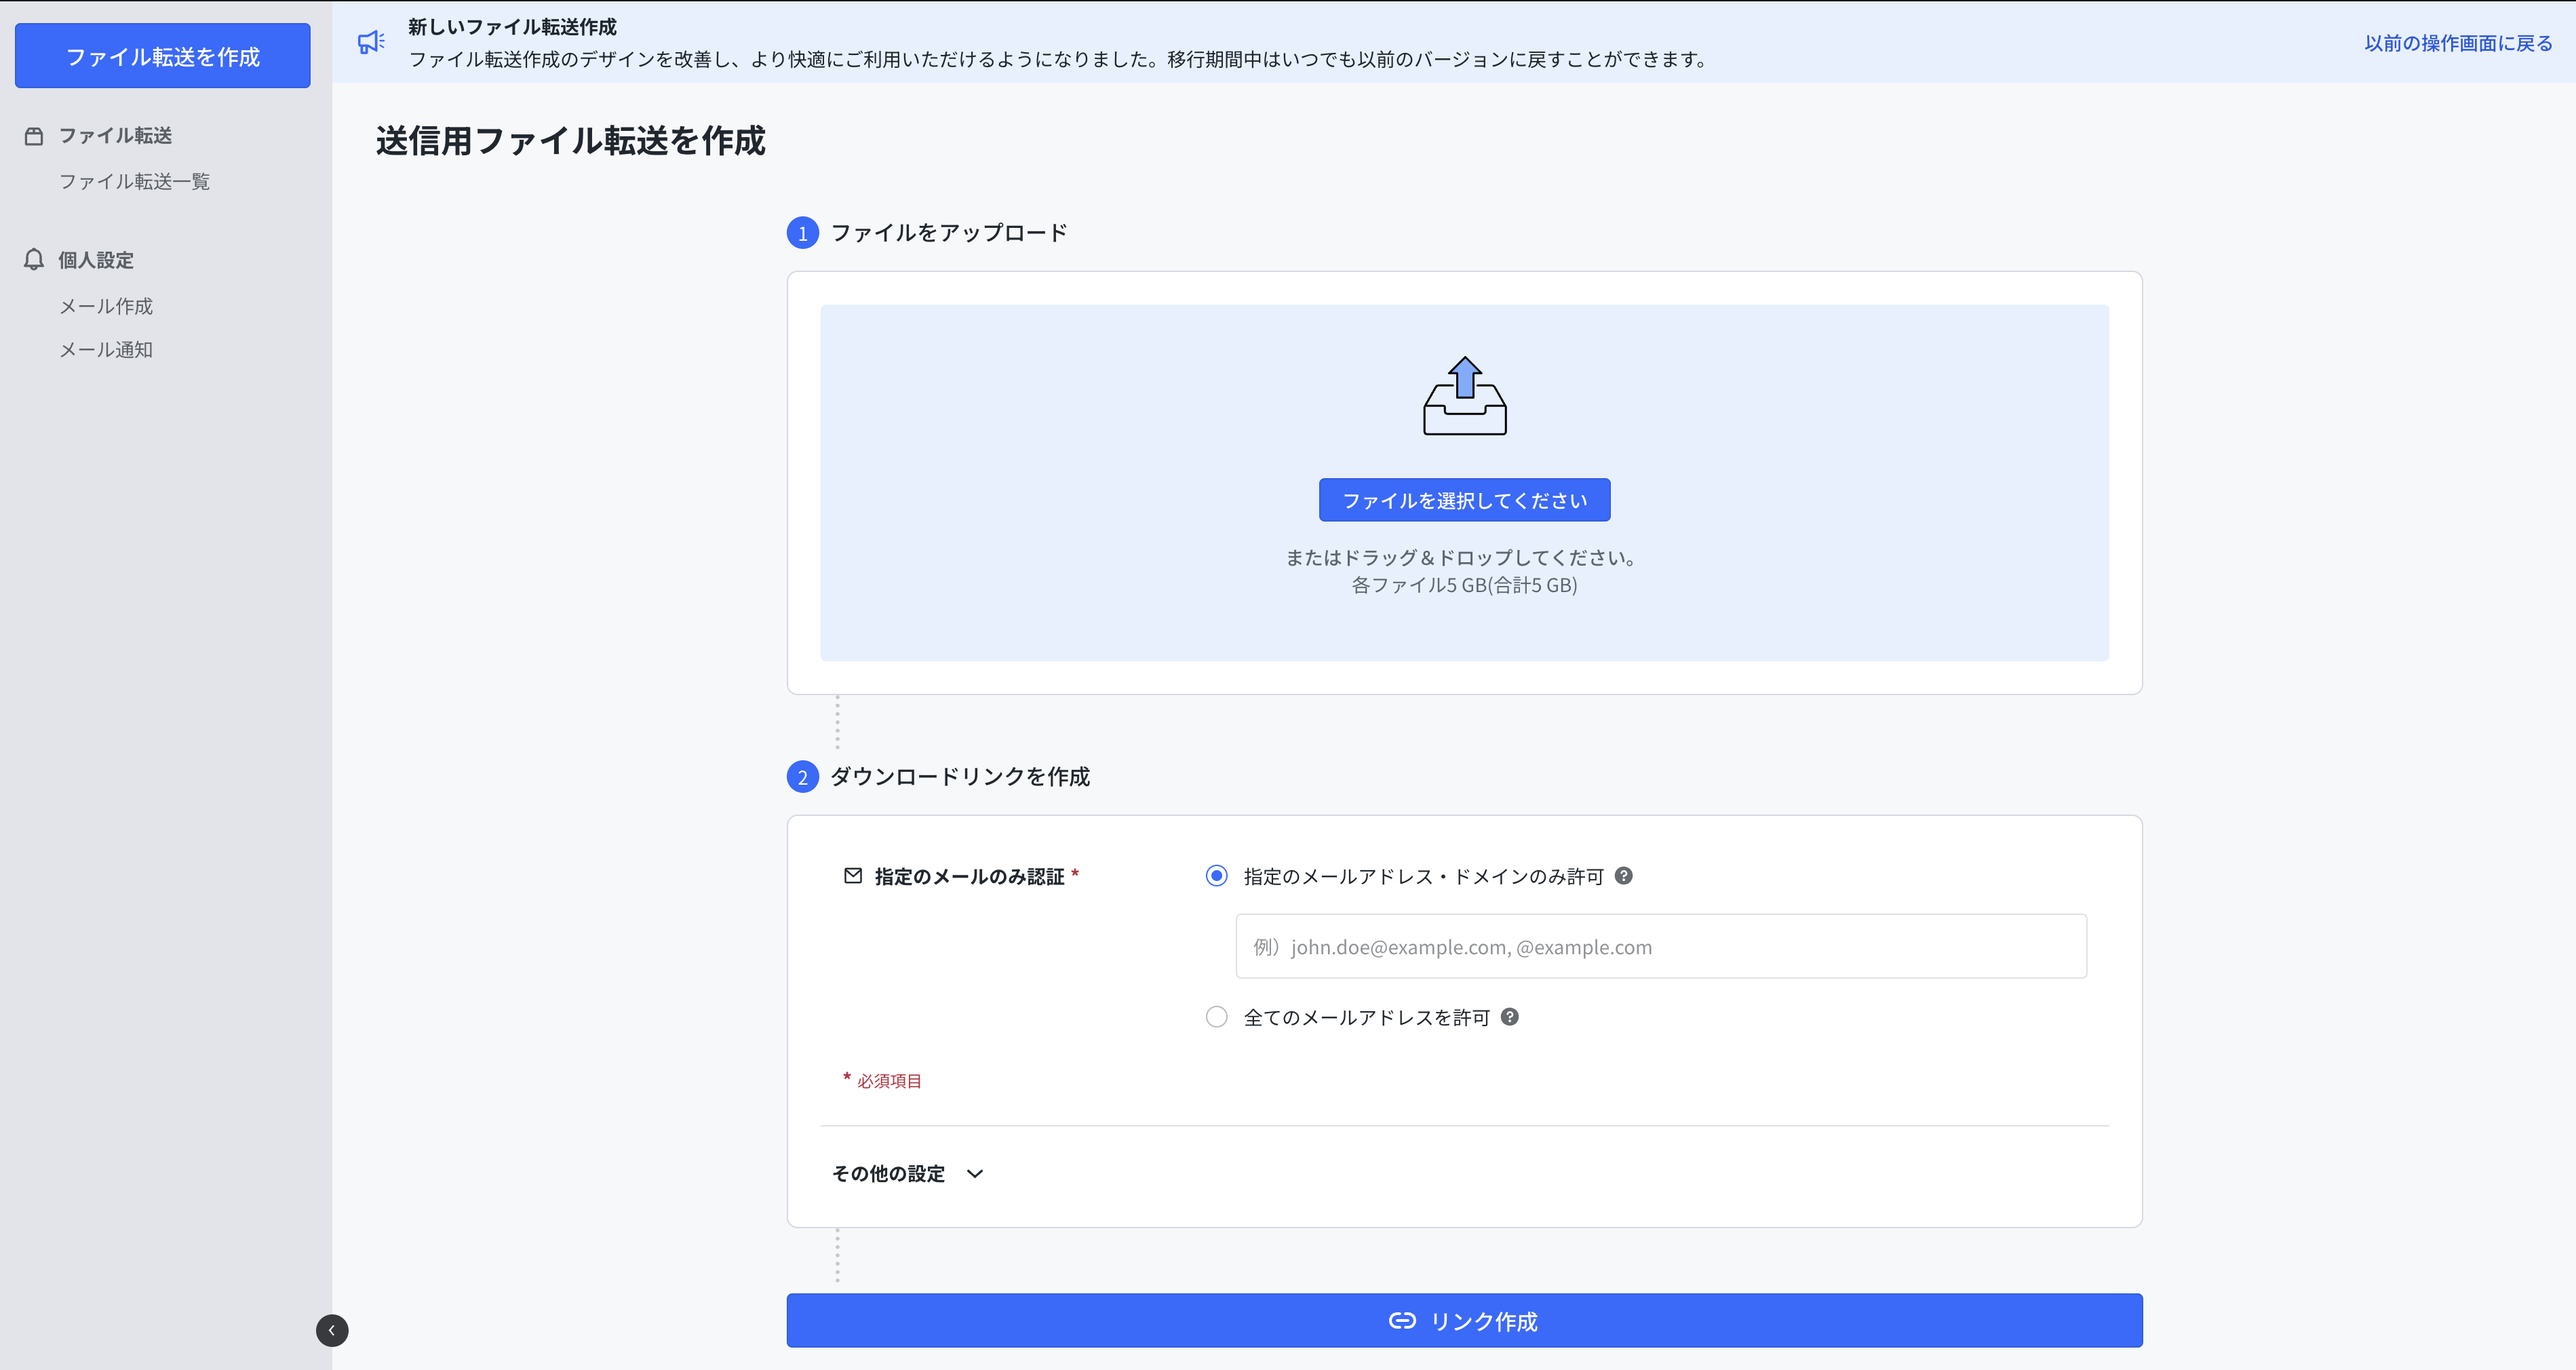Click ファイル転送を作成 button
2576x1370 pixels.
162,56
